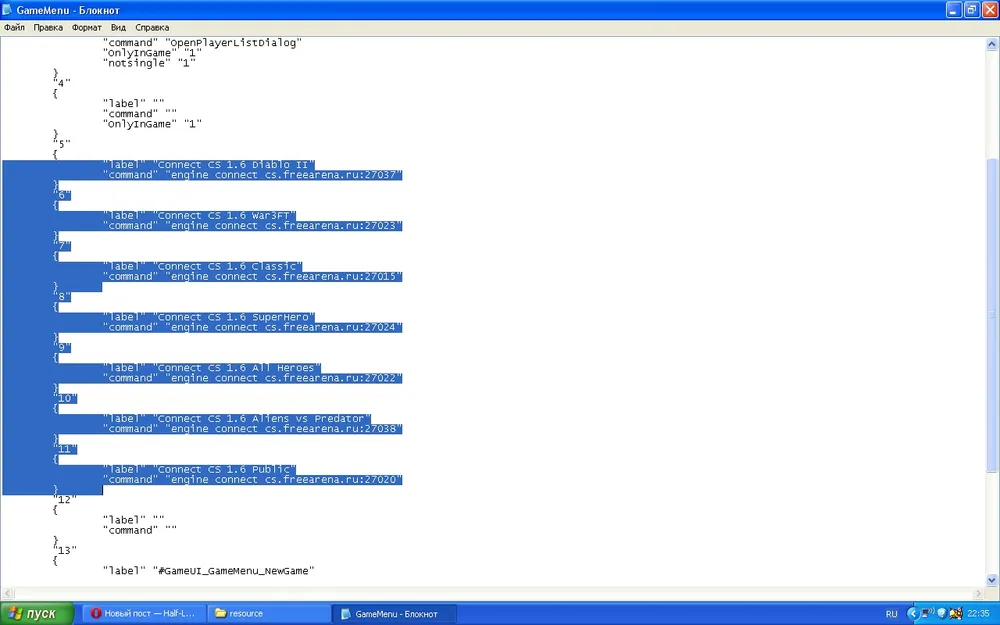Click the horizontal scrollbar right arrow

pos(979,593)
